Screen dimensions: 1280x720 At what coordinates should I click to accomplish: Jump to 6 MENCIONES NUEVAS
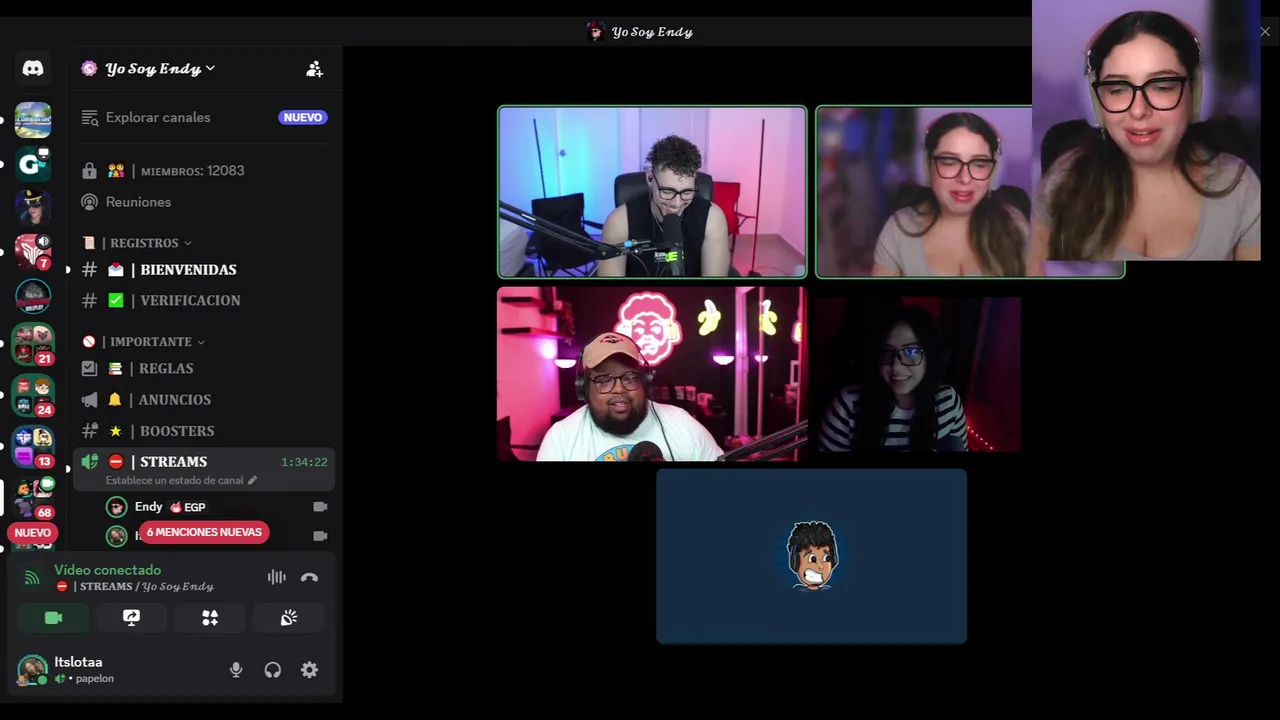click(204, 532)
